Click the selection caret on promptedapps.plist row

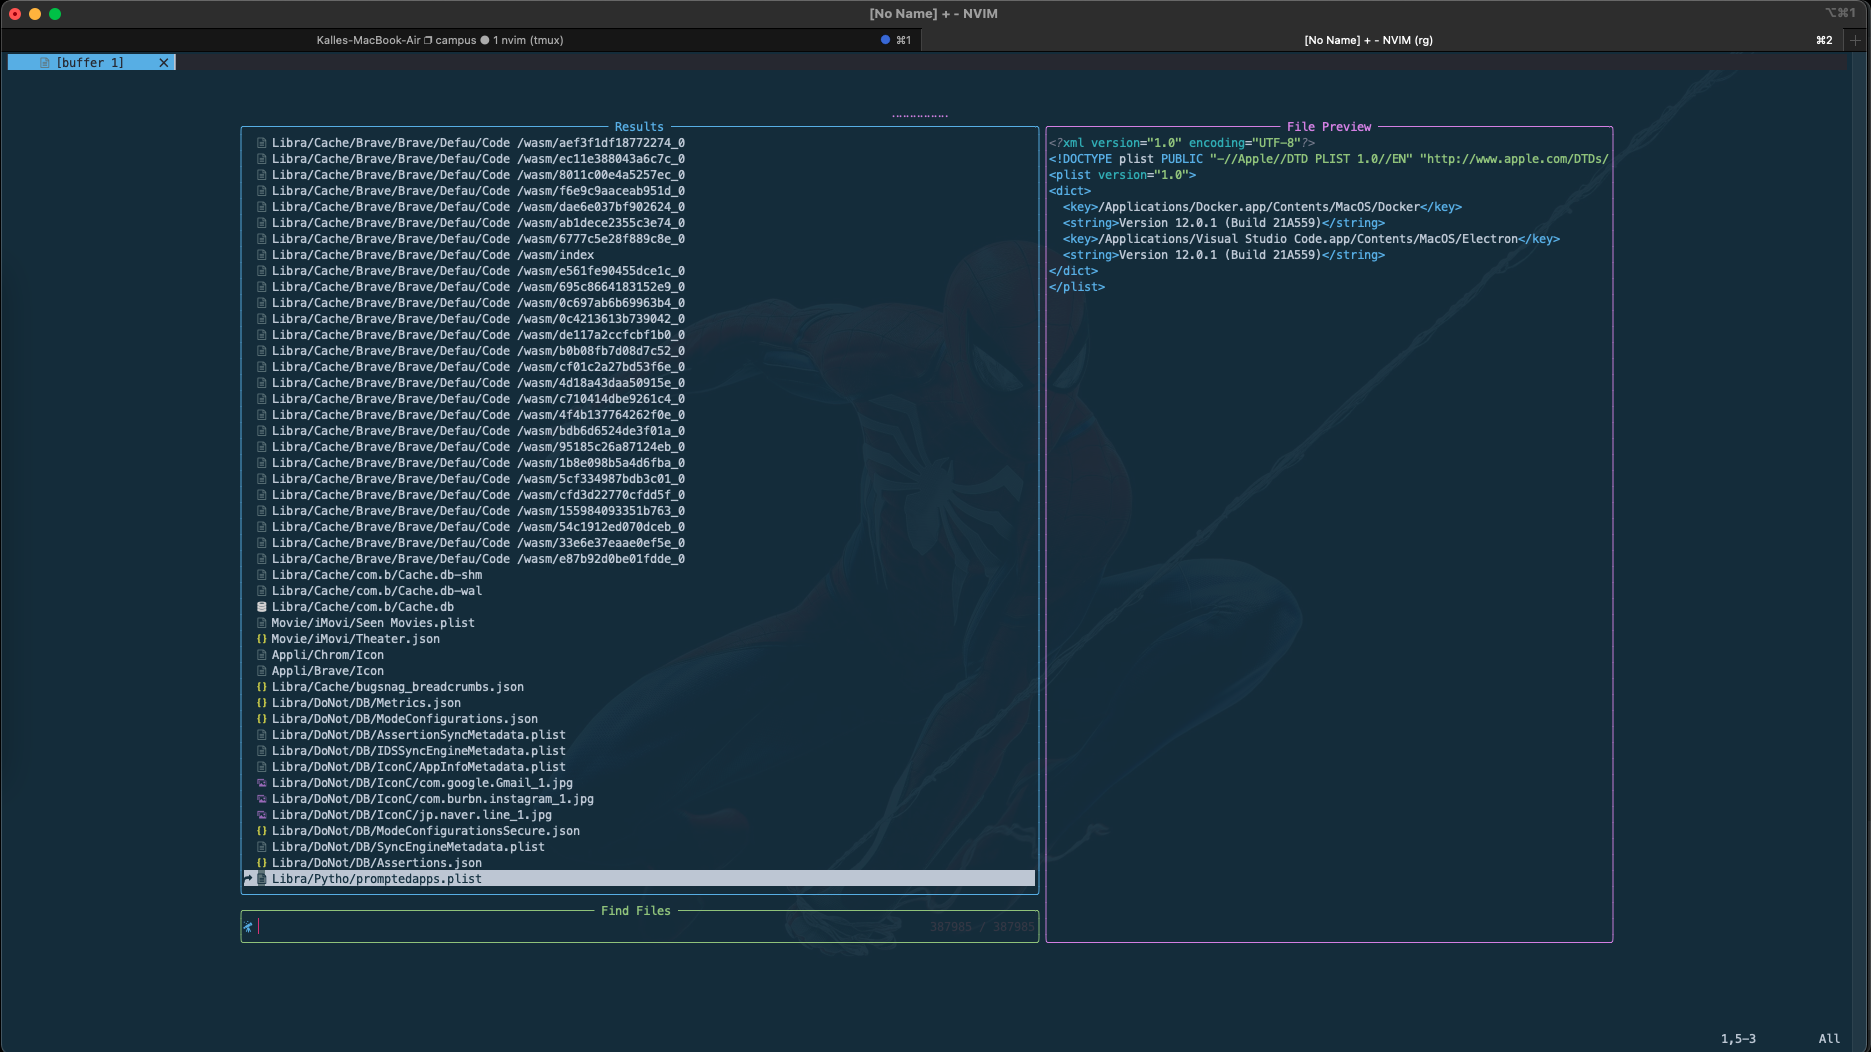[x=248, y=878]
